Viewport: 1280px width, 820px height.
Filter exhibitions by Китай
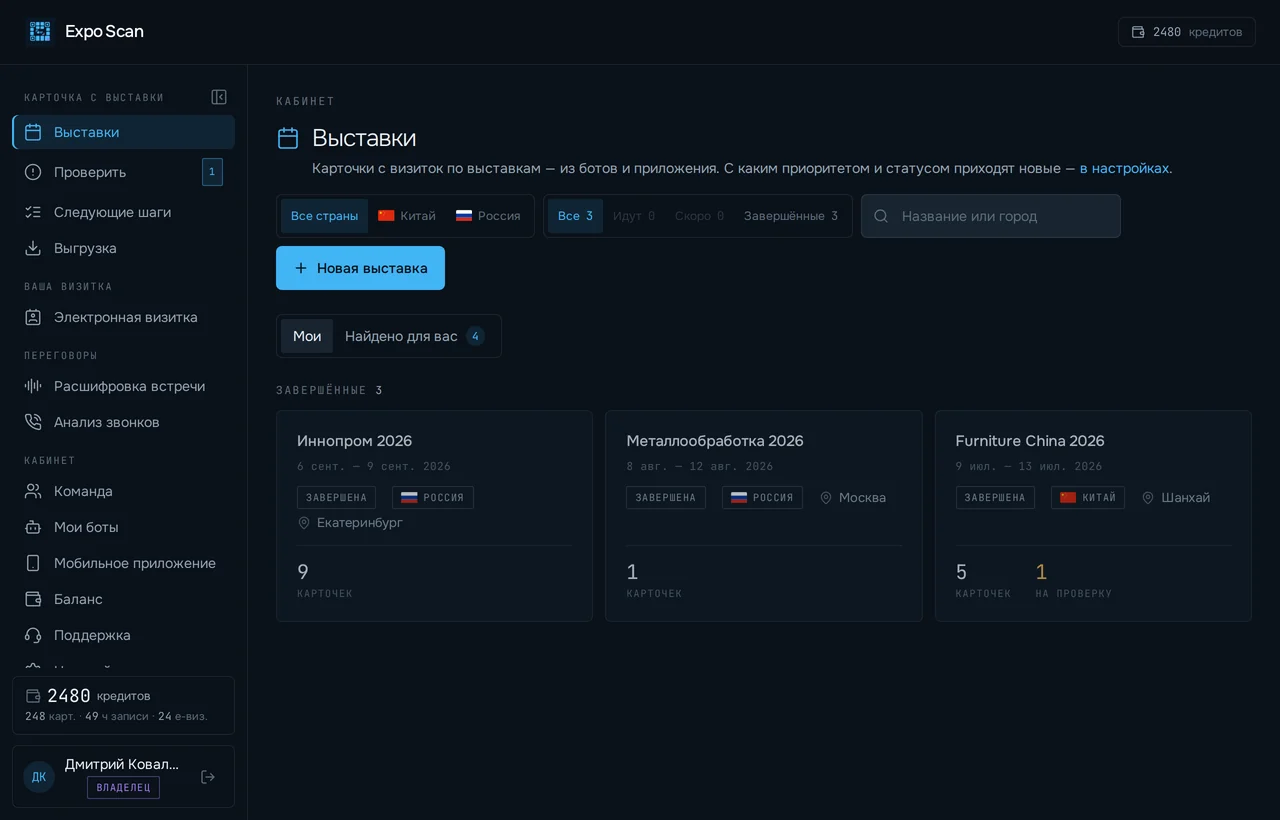coord(407,216)
